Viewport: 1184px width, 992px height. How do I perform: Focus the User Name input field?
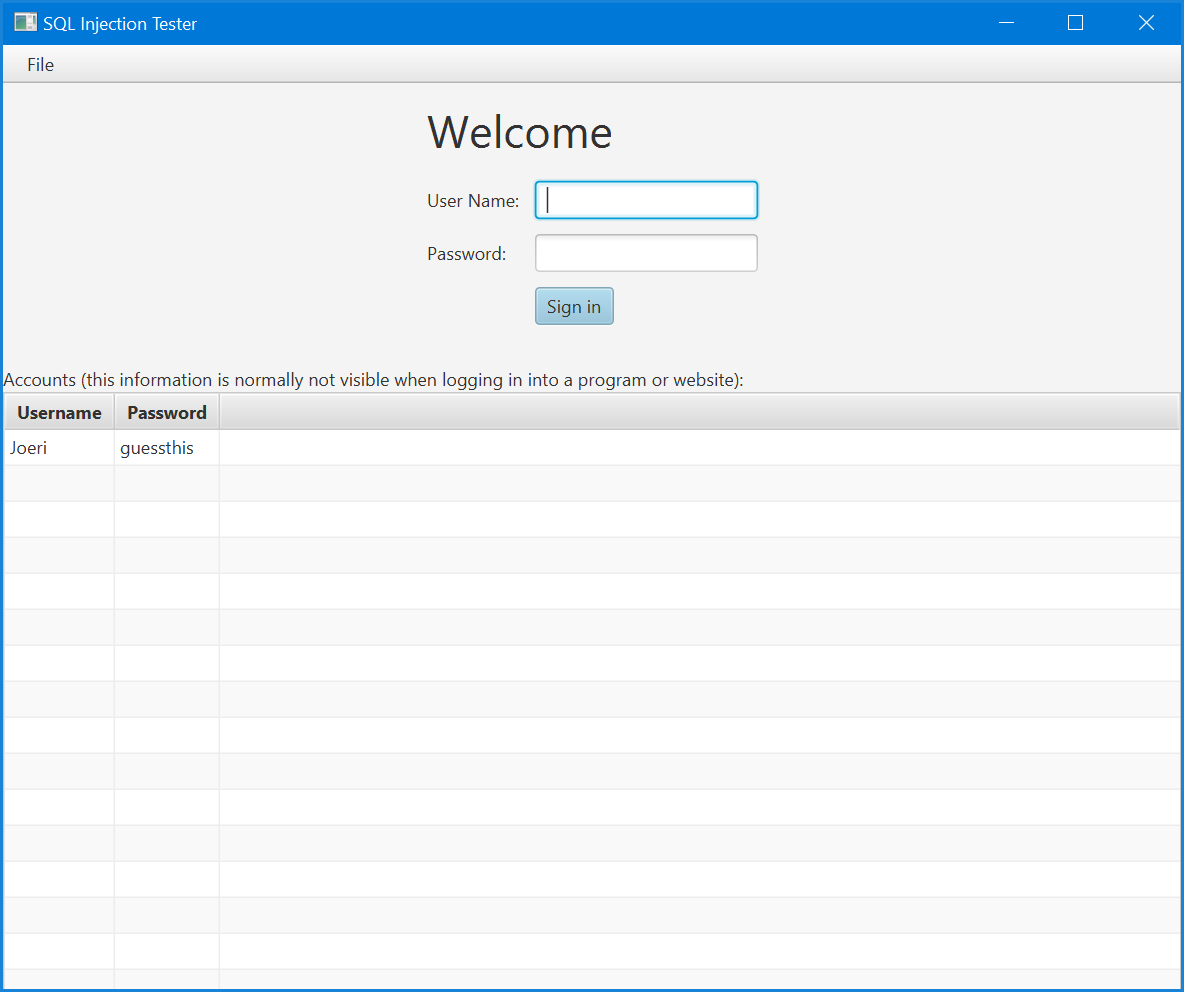[x=646, y=200]
